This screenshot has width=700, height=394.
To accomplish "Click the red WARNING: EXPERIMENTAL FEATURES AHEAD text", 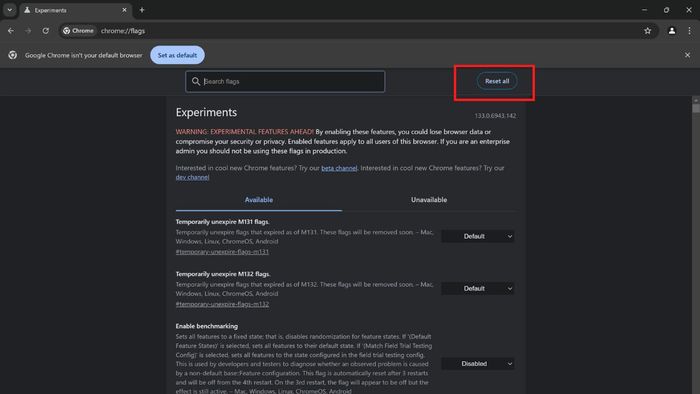I will [x=245, y=132].
